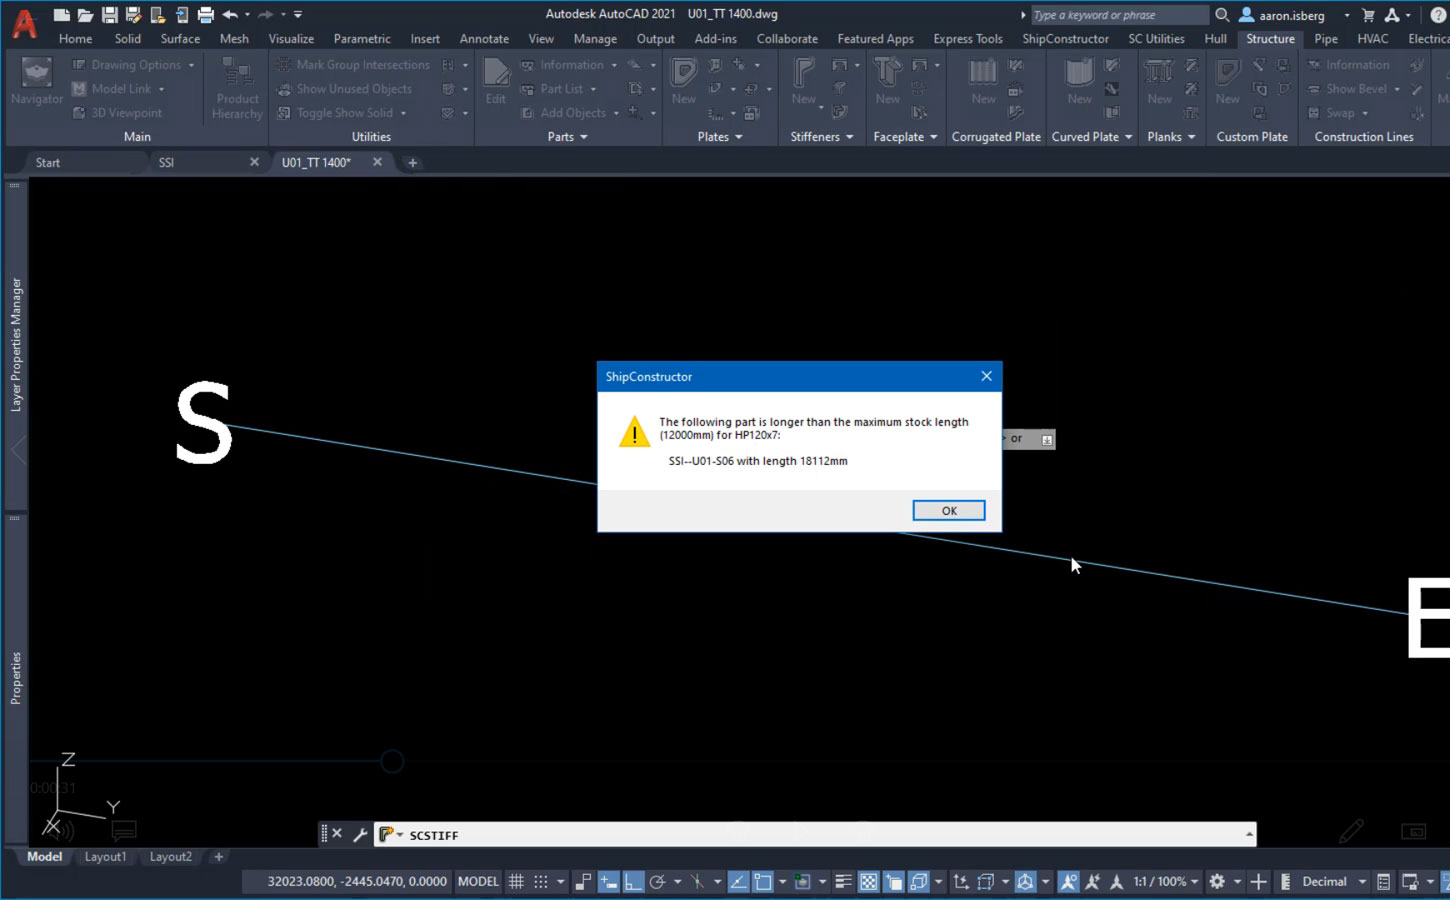The image size is (1450, 900).
Task: Click Show Unused Objects in Utilities
Action: 345,89
